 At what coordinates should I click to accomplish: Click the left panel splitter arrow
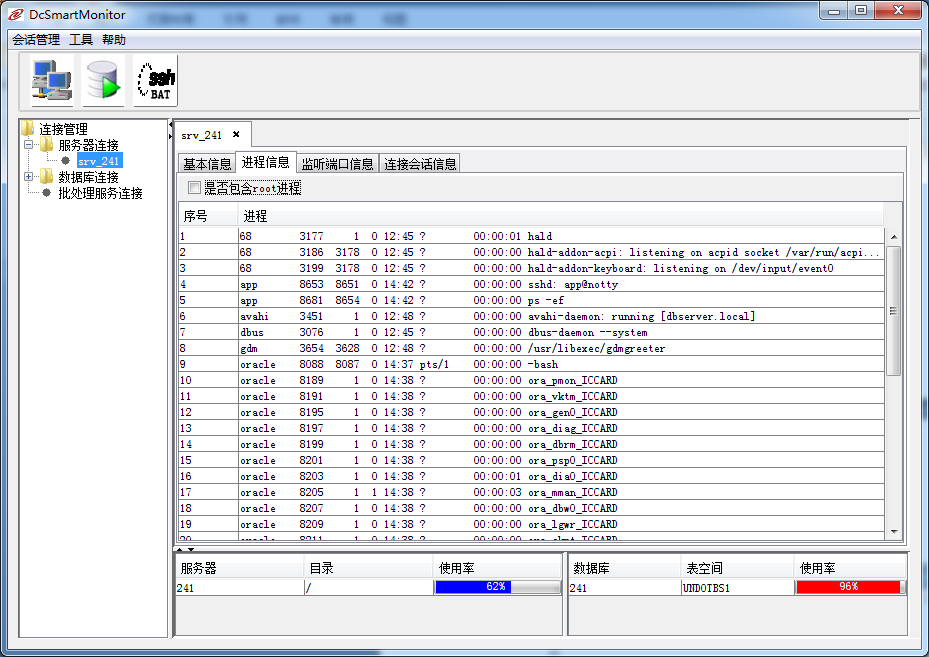[x=171, y=125]
